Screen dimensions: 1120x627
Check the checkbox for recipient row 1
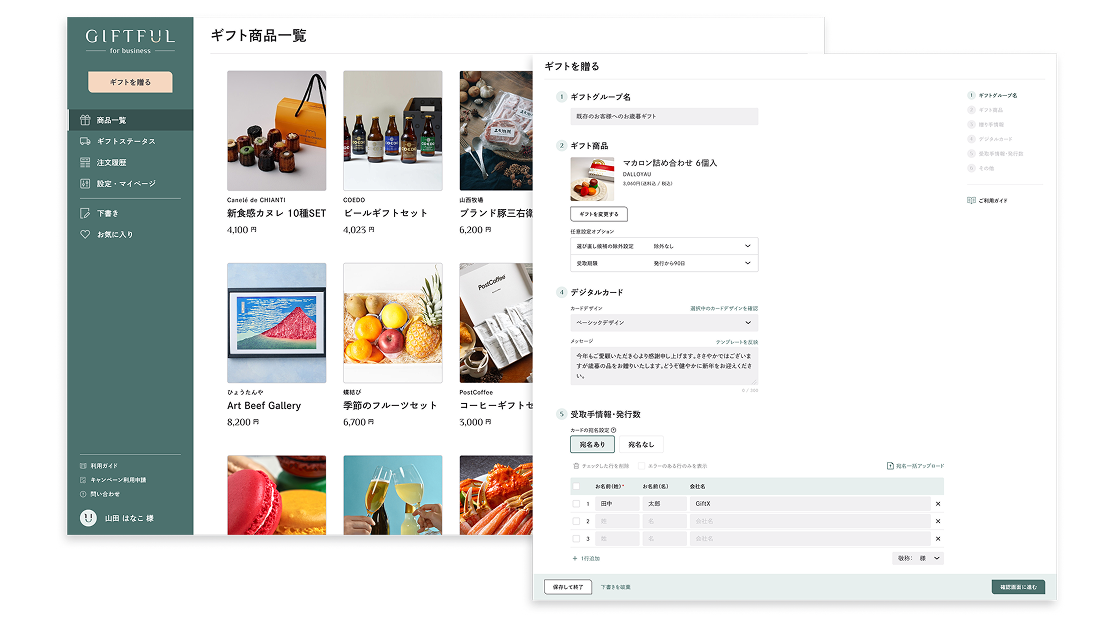[576, 504]
